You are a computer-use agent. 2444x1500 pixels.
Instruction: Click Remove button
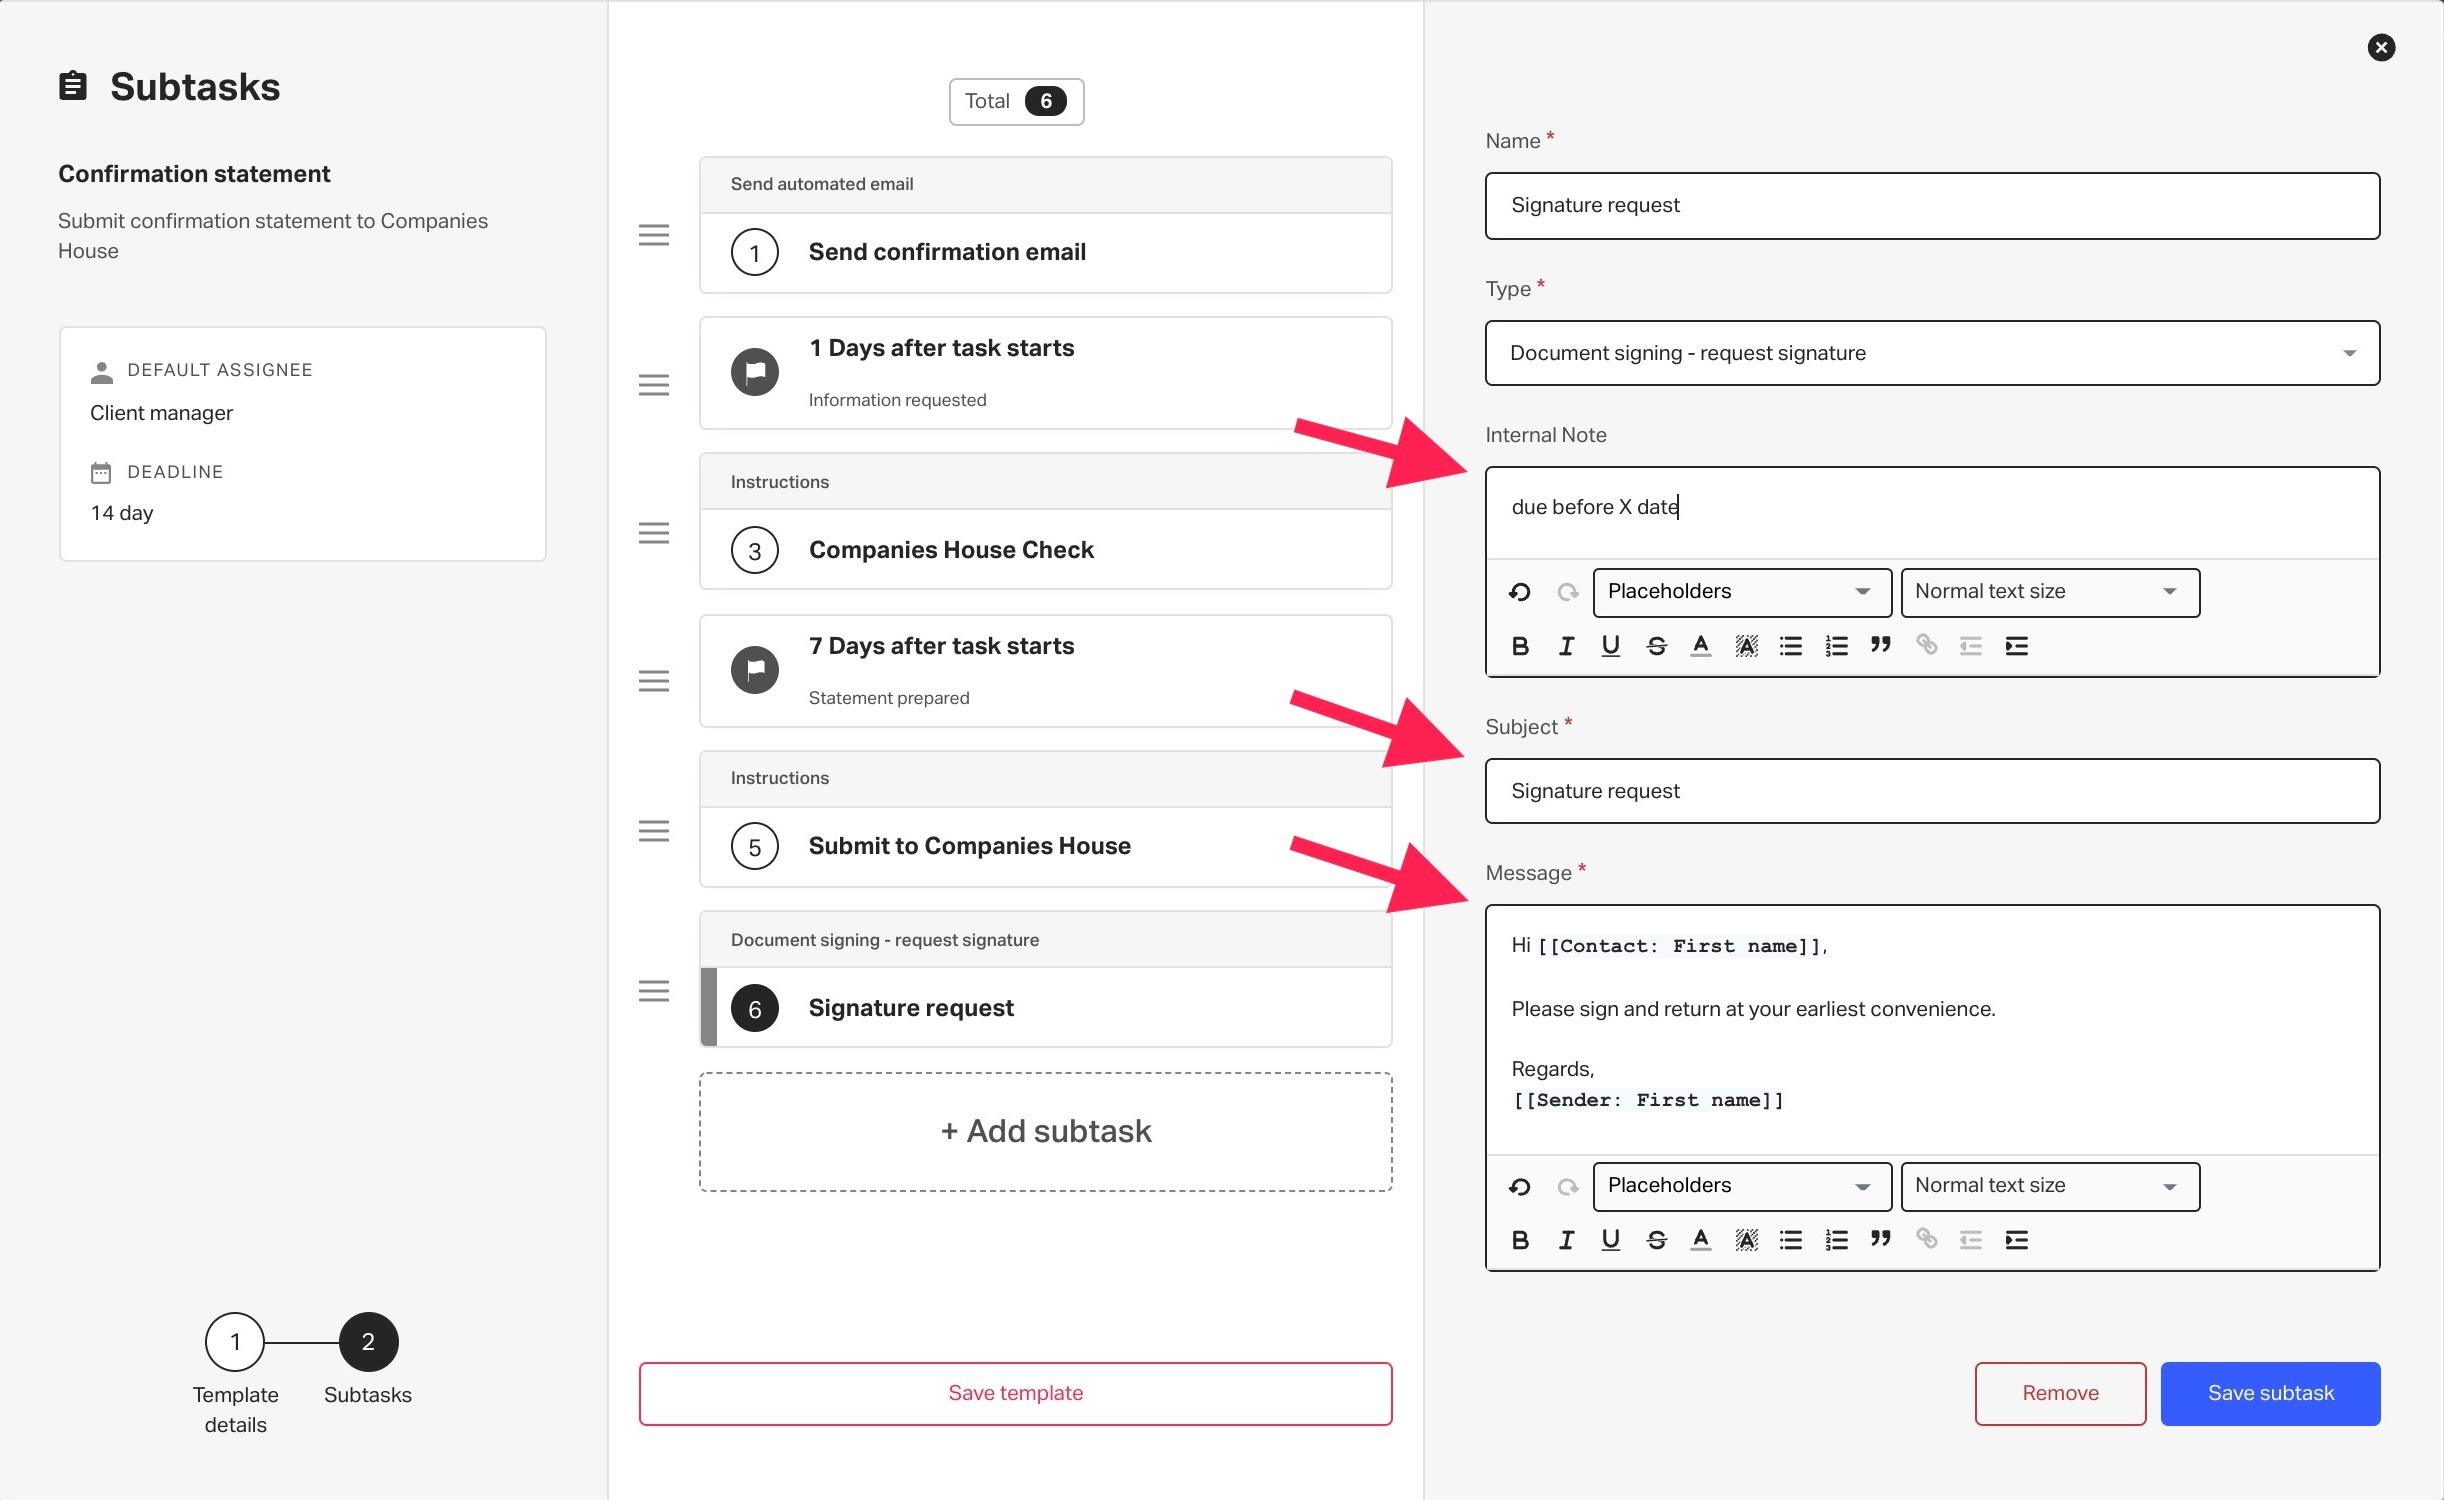coord(2060,1393)
